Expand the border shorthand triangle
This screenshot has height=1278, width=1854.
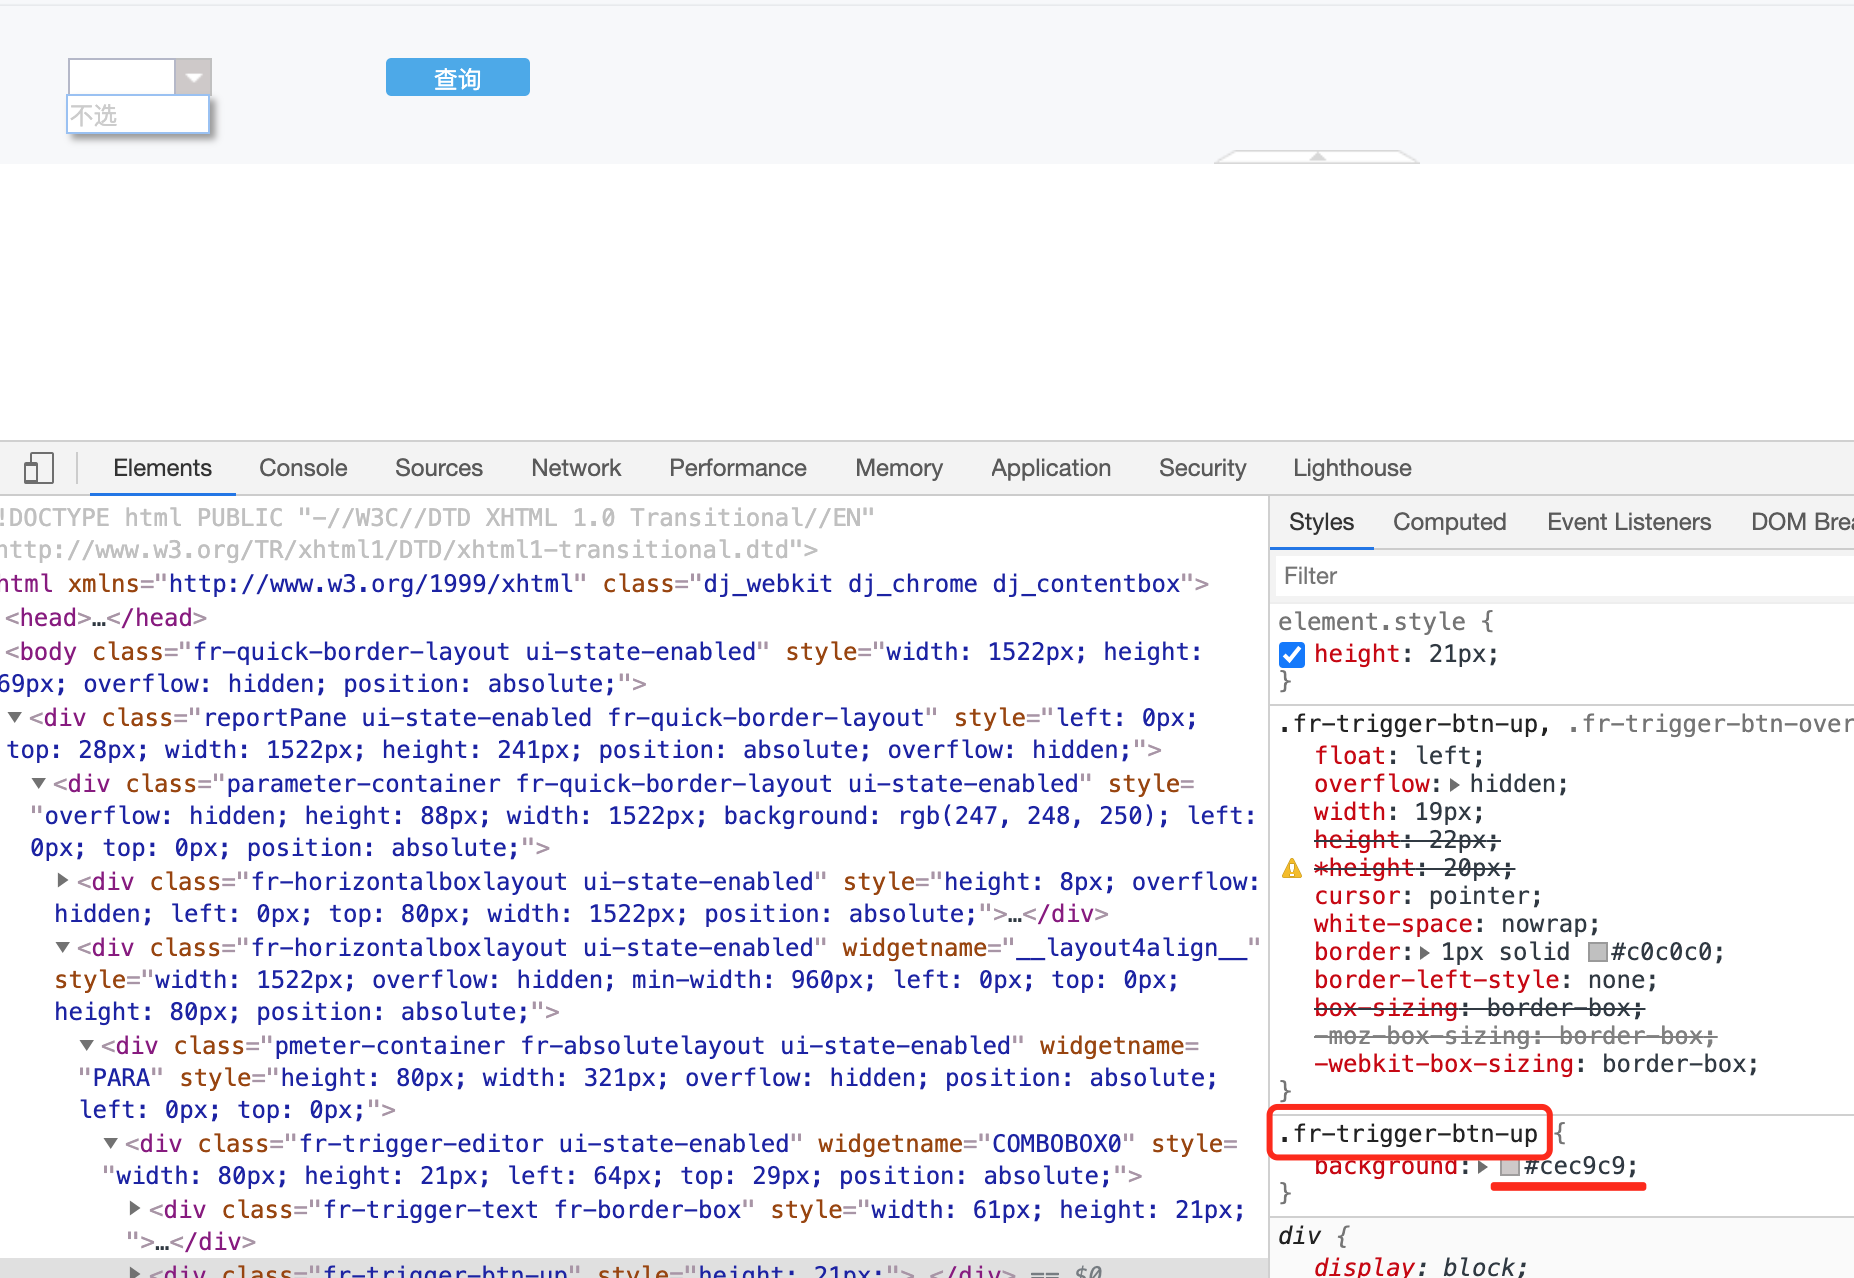[1425, 952]
